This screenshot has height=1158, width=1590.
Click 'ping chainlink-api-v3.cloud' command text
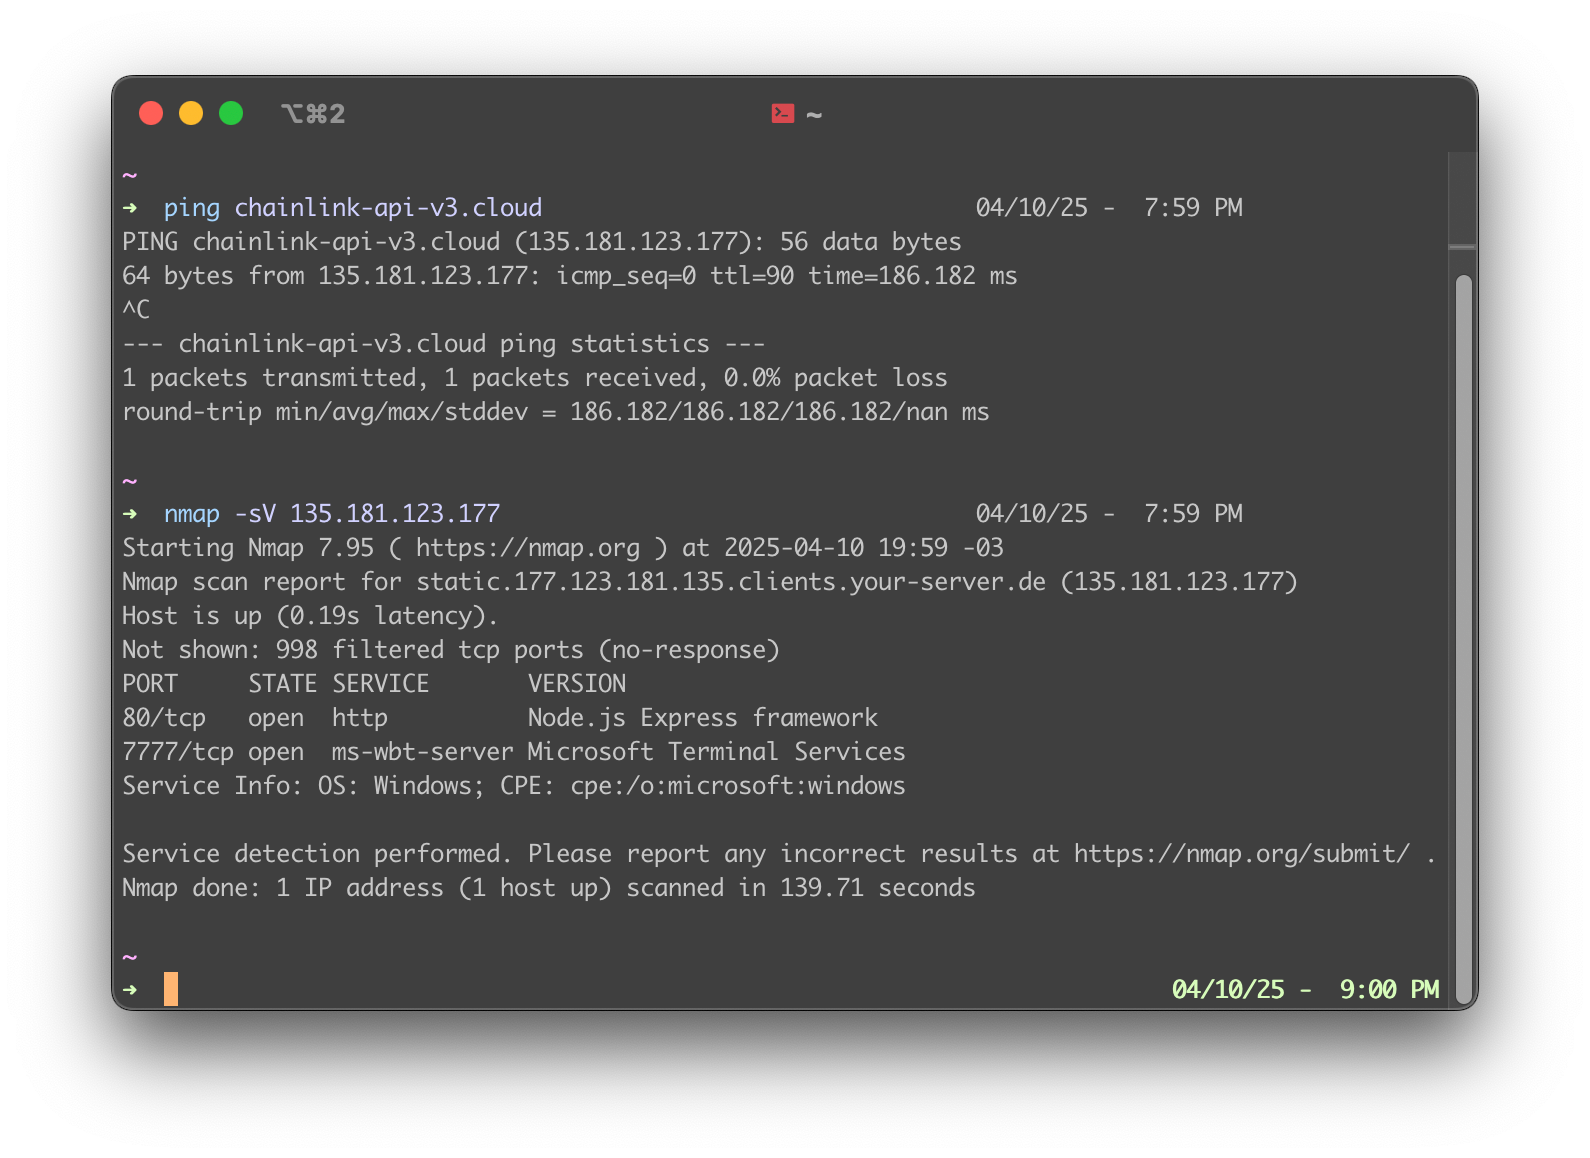(x=353, y=208)
